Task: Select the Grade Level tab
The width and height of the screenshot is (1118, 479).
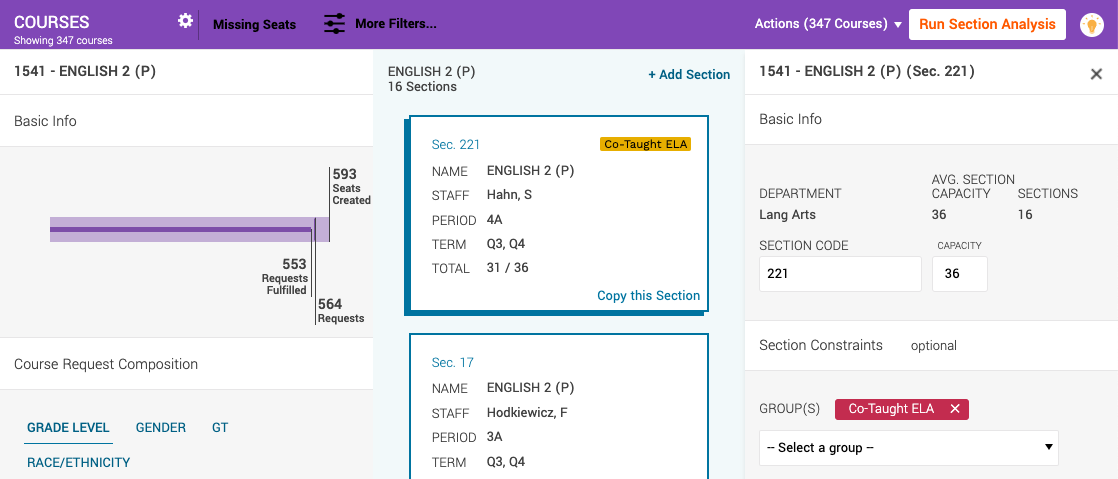Action: tap(68, 428)
